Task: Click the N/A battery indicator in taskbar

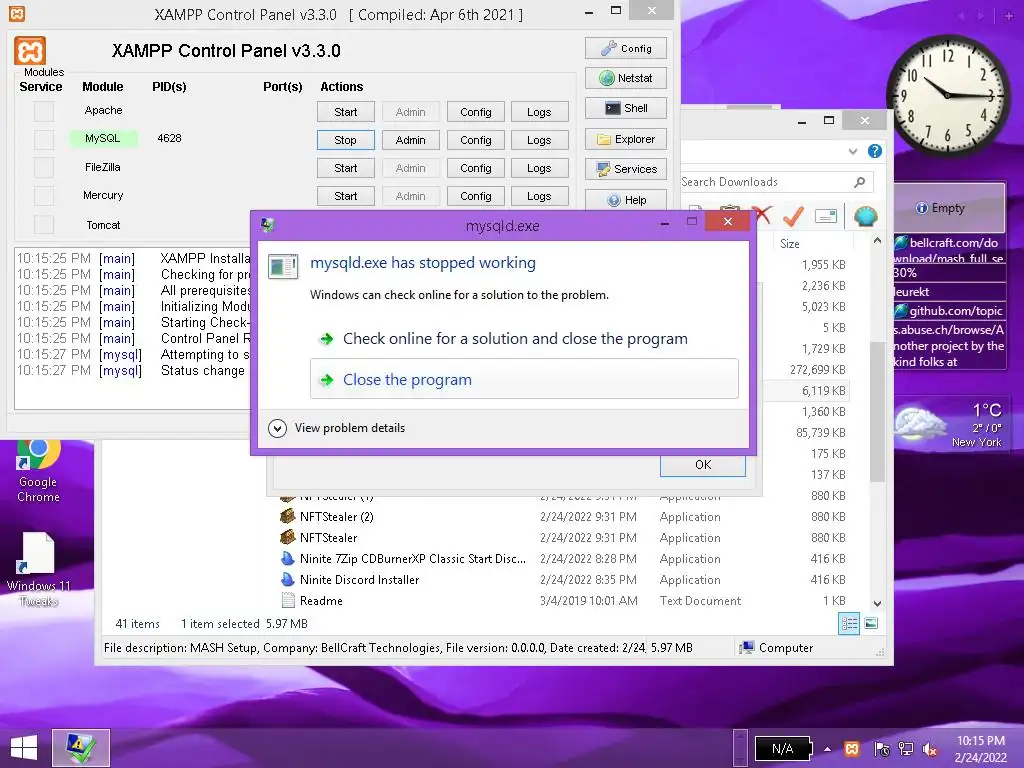Action: point(783,748)
